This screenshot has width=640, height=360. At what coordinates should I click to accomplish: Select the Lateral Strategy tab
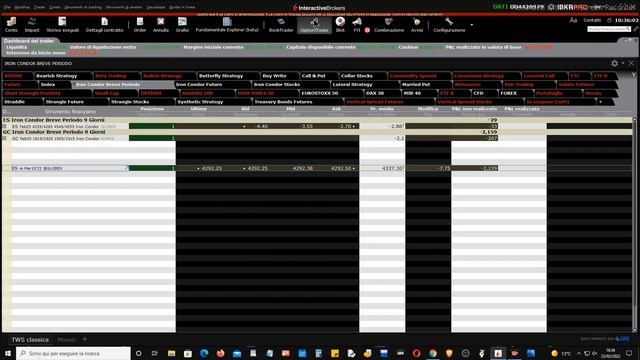[364, 84]
